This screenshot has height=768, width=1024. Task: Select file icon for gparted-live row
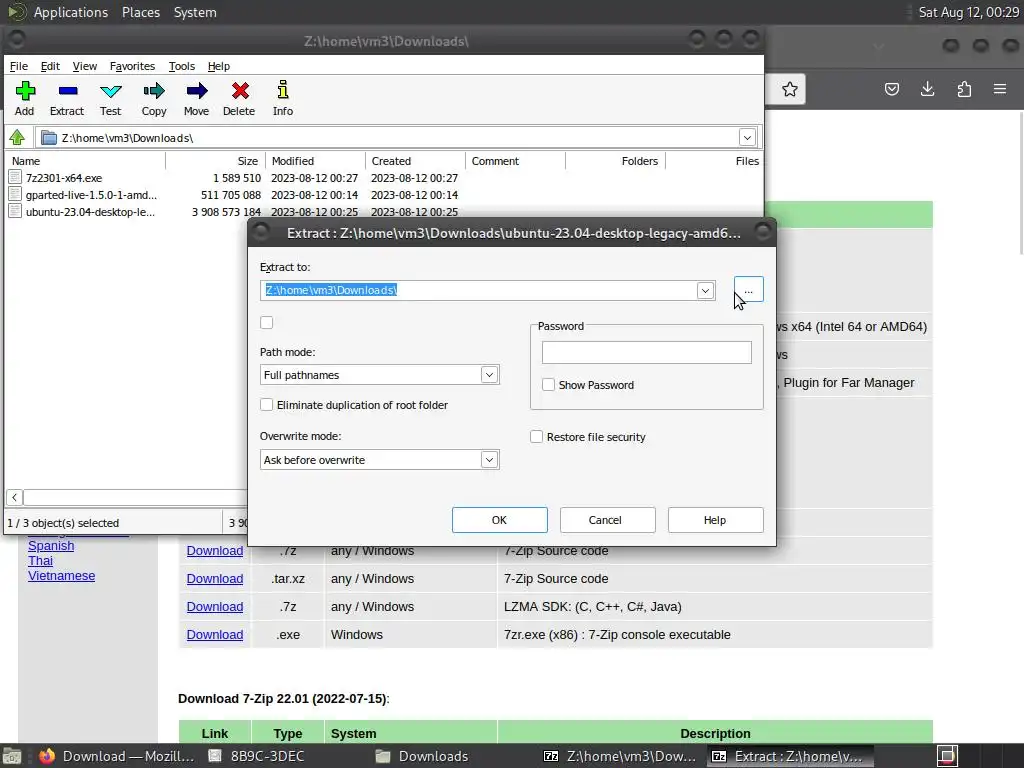tap(15, 195)
